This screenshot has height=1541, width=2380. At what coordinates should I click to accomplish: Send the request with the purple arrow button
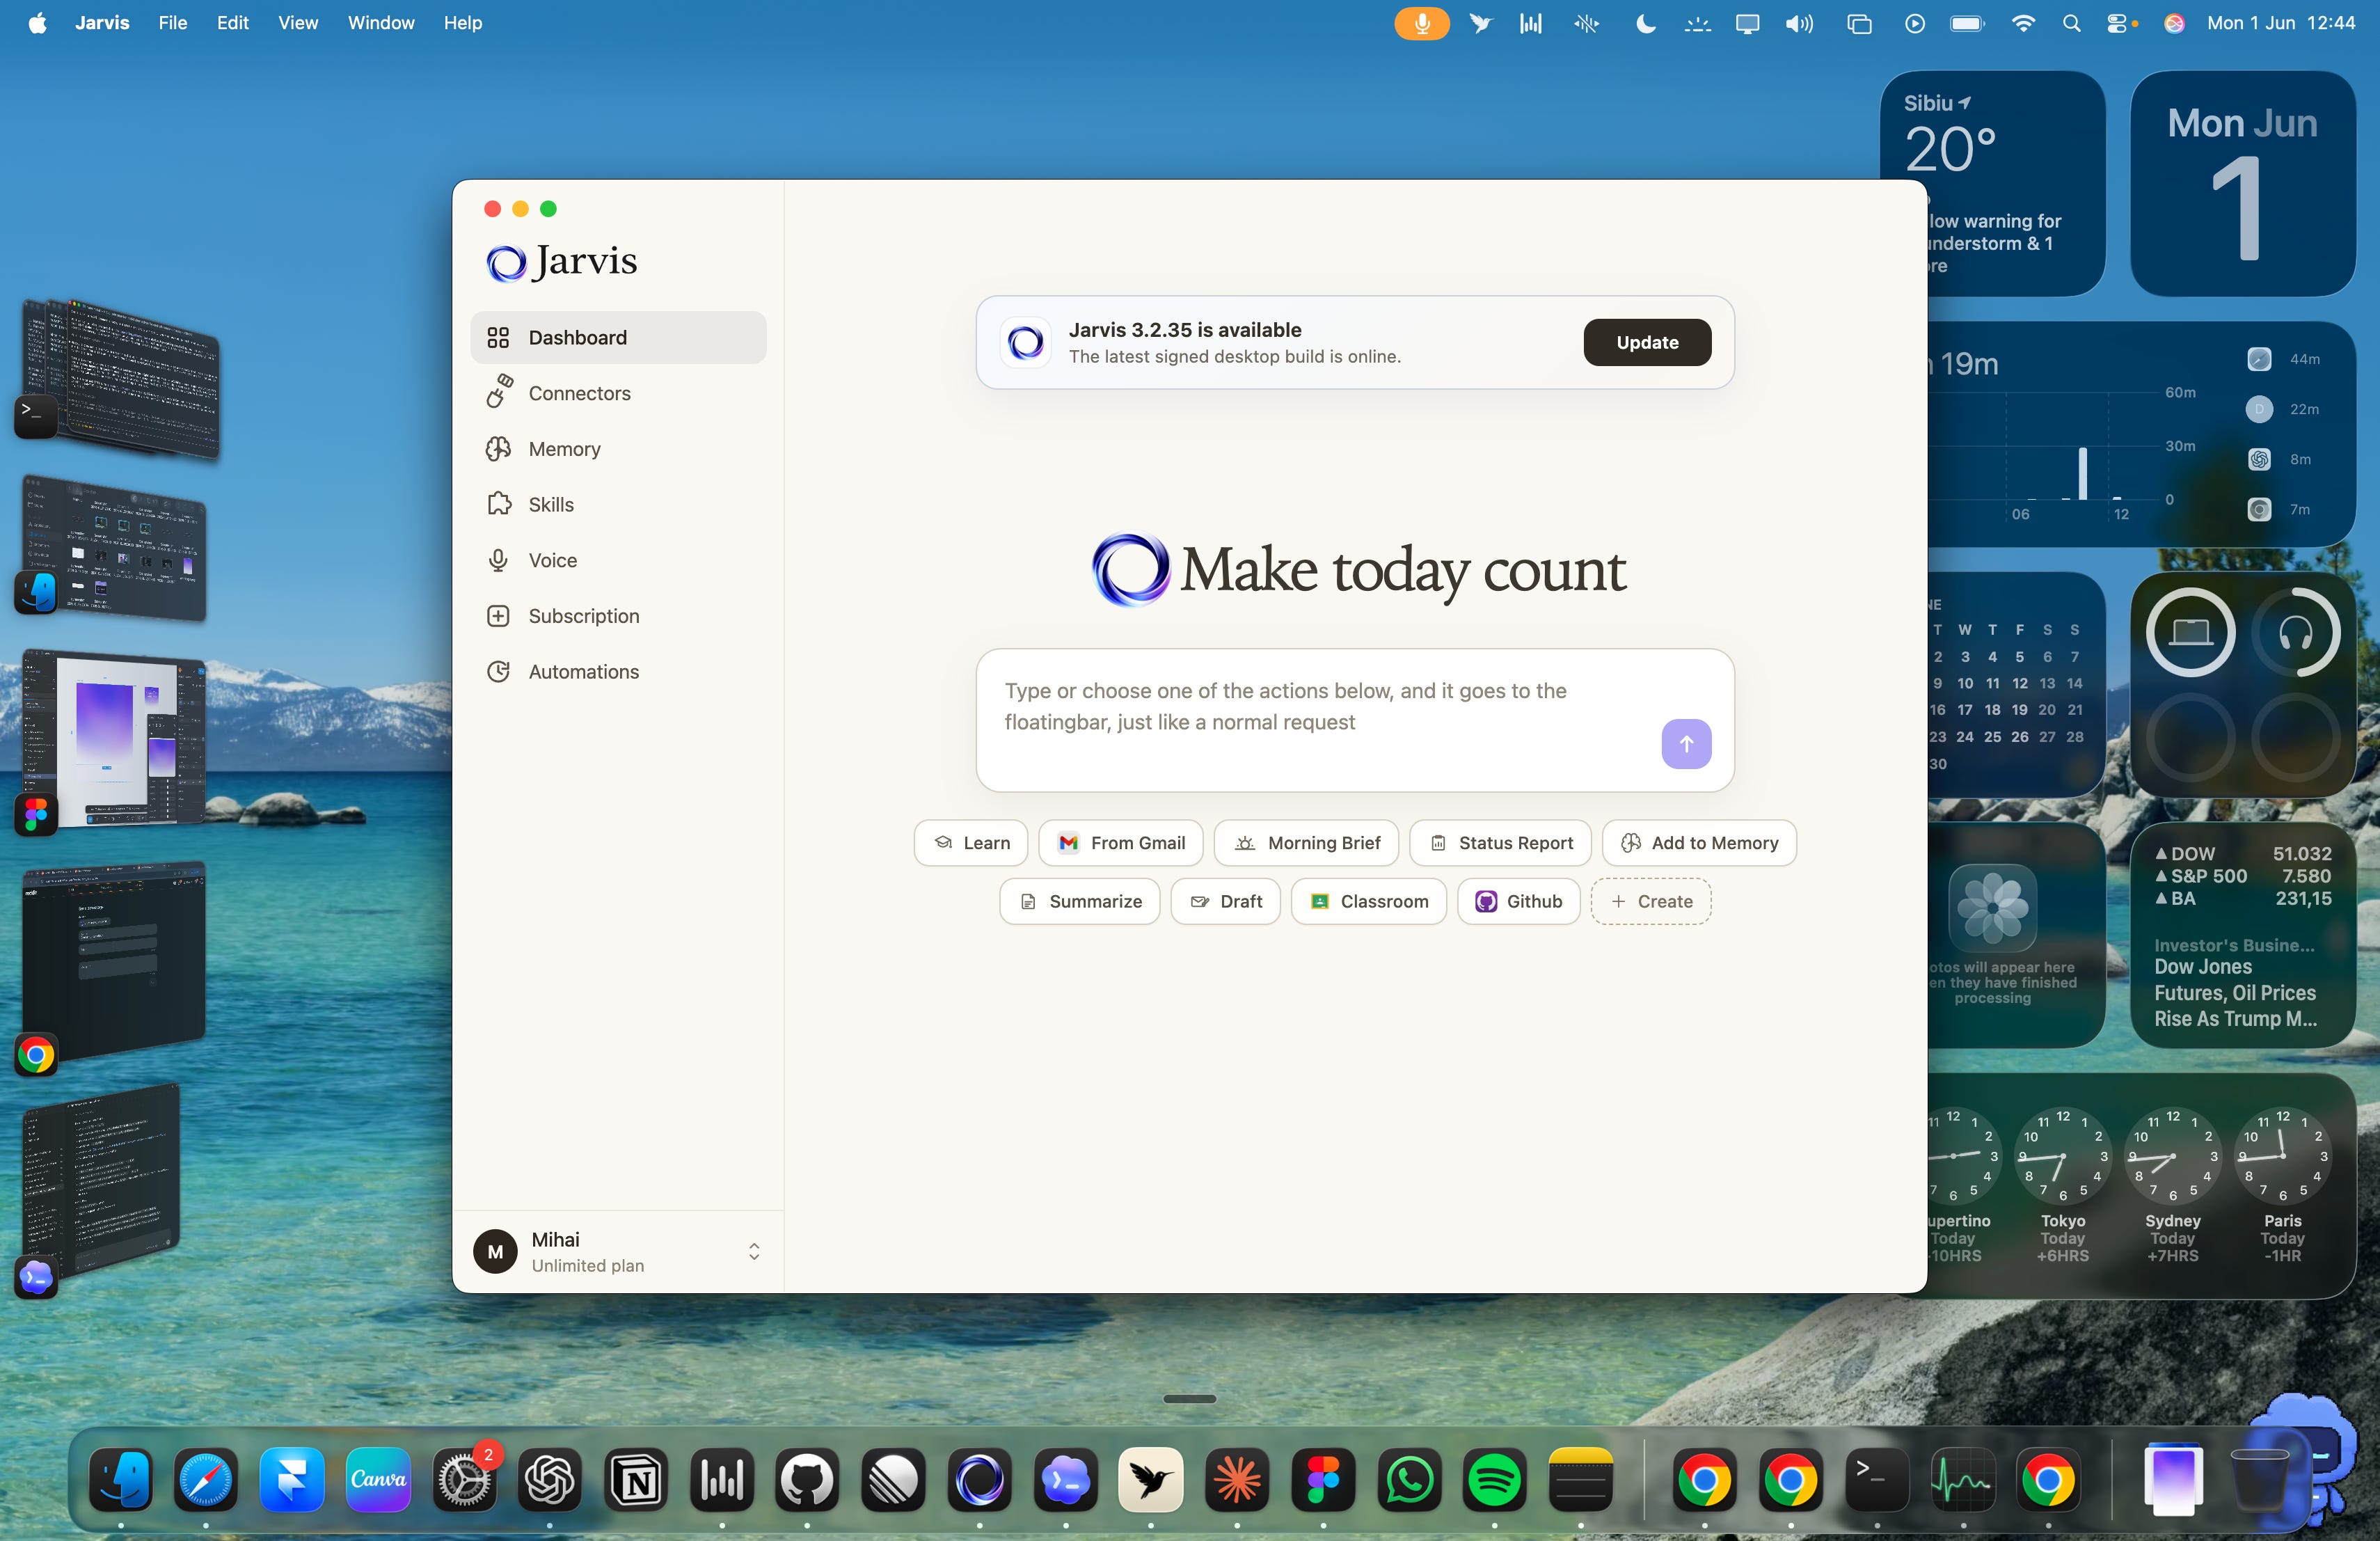tap(1686, 744)
